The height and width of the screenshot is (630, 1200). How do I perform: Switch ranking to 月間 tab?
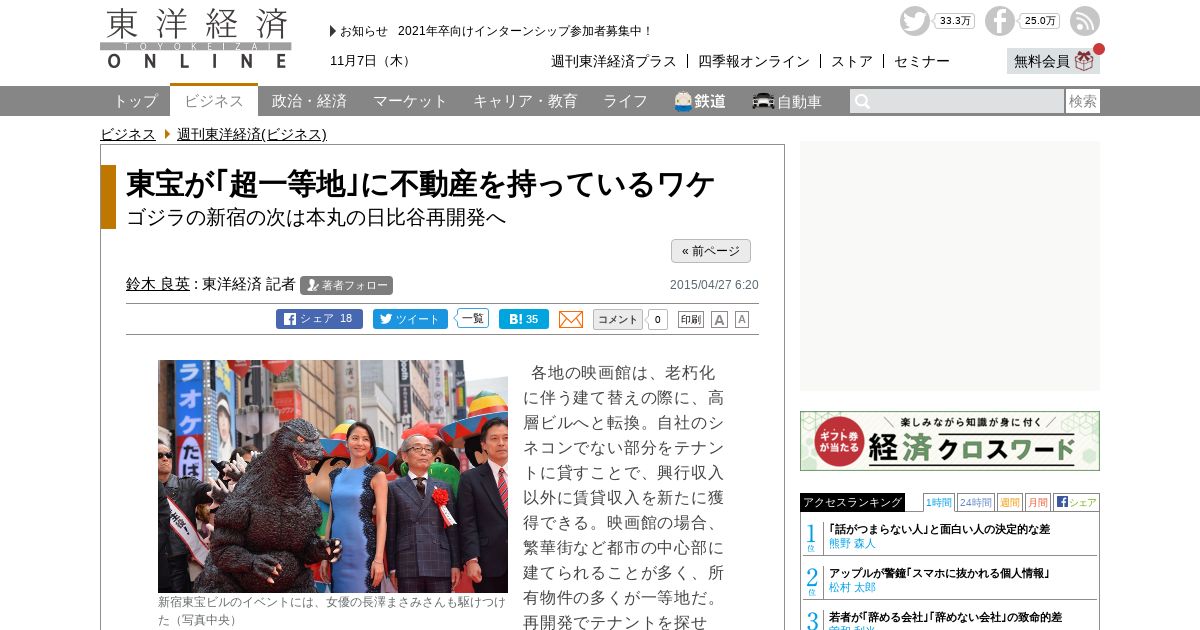point(1038,502)
